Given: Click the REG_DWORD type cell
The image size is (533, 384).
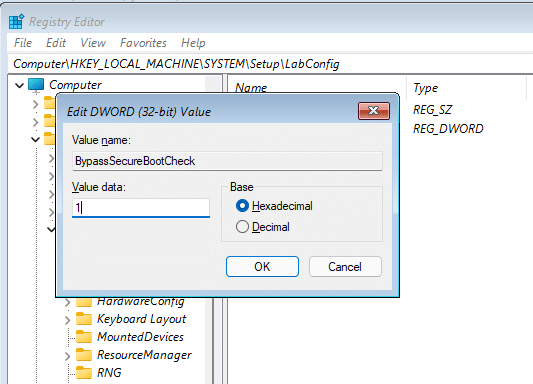Looking at the screenshot, I should click(x=448, y=129).
